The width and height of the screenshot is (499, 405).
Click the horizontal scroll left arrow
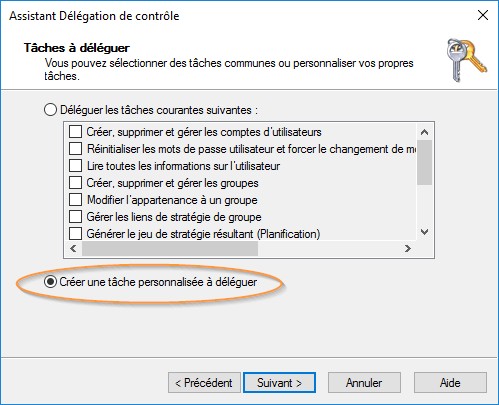[x=73, y=248]
